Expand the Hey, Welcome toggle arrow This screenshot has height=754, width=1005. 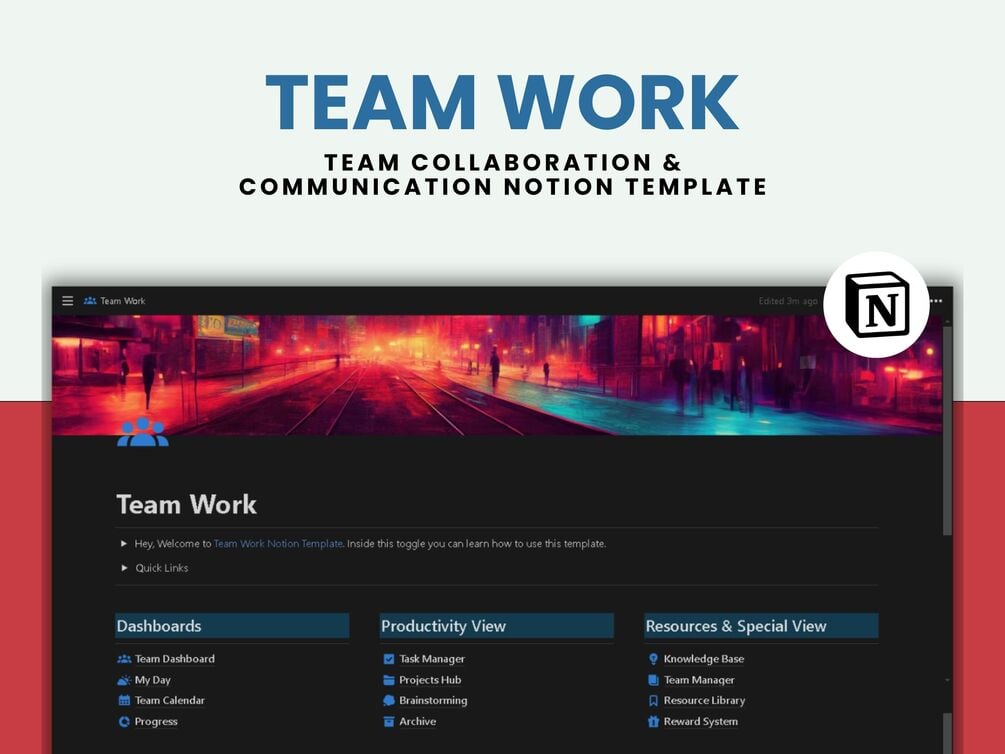[124, 544]
